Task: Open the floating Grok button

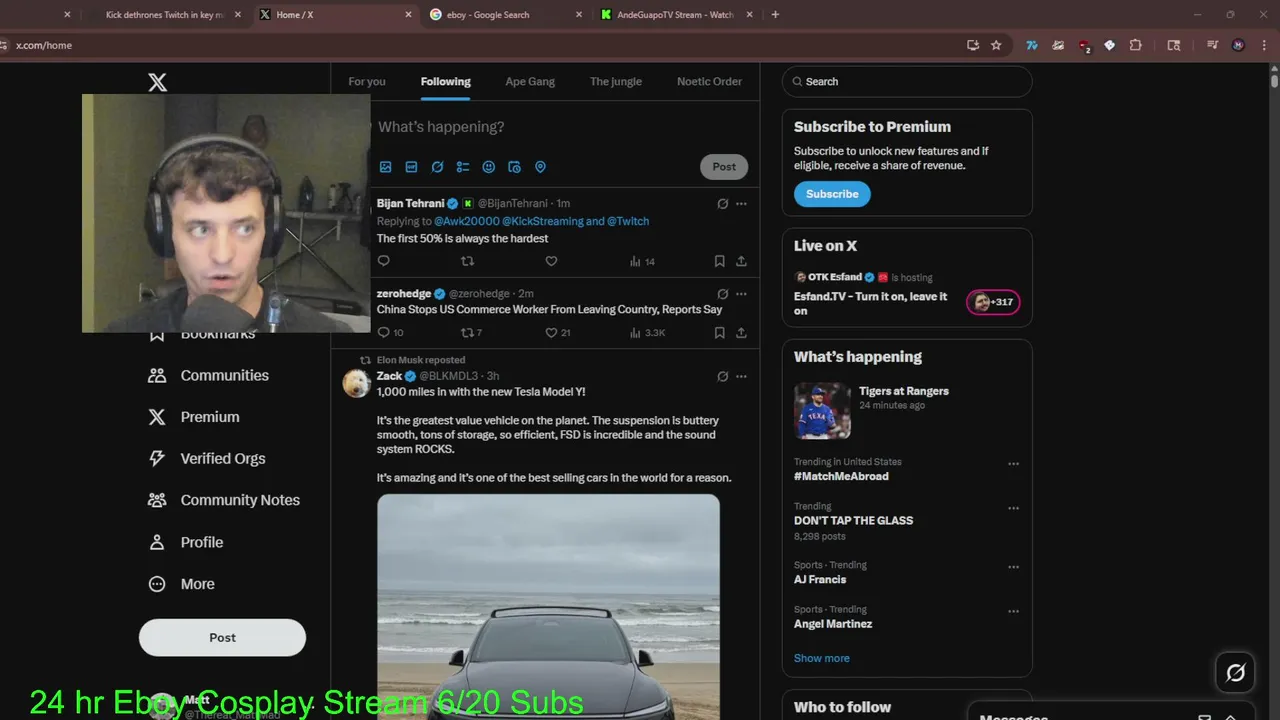Action: (x=1236, y=673)
